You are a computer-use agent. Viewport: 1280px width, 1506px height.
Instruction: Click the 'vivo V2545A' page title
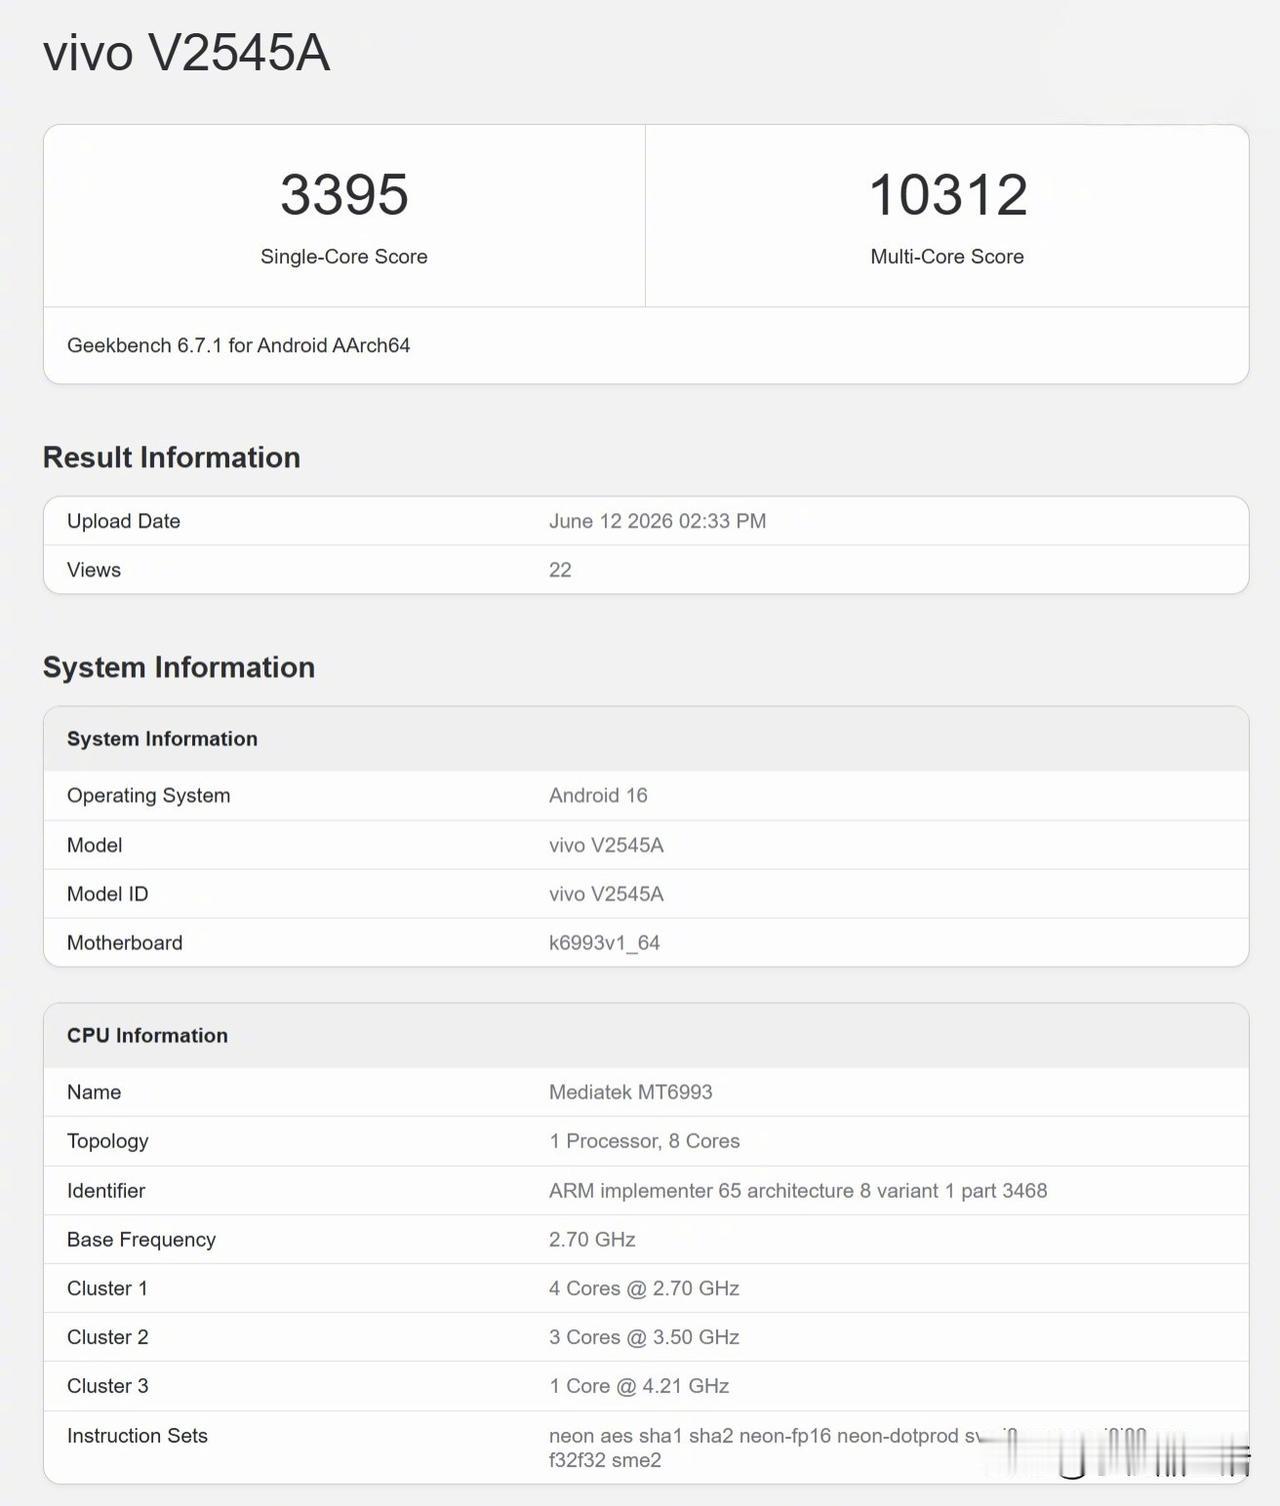coord(186,53)
